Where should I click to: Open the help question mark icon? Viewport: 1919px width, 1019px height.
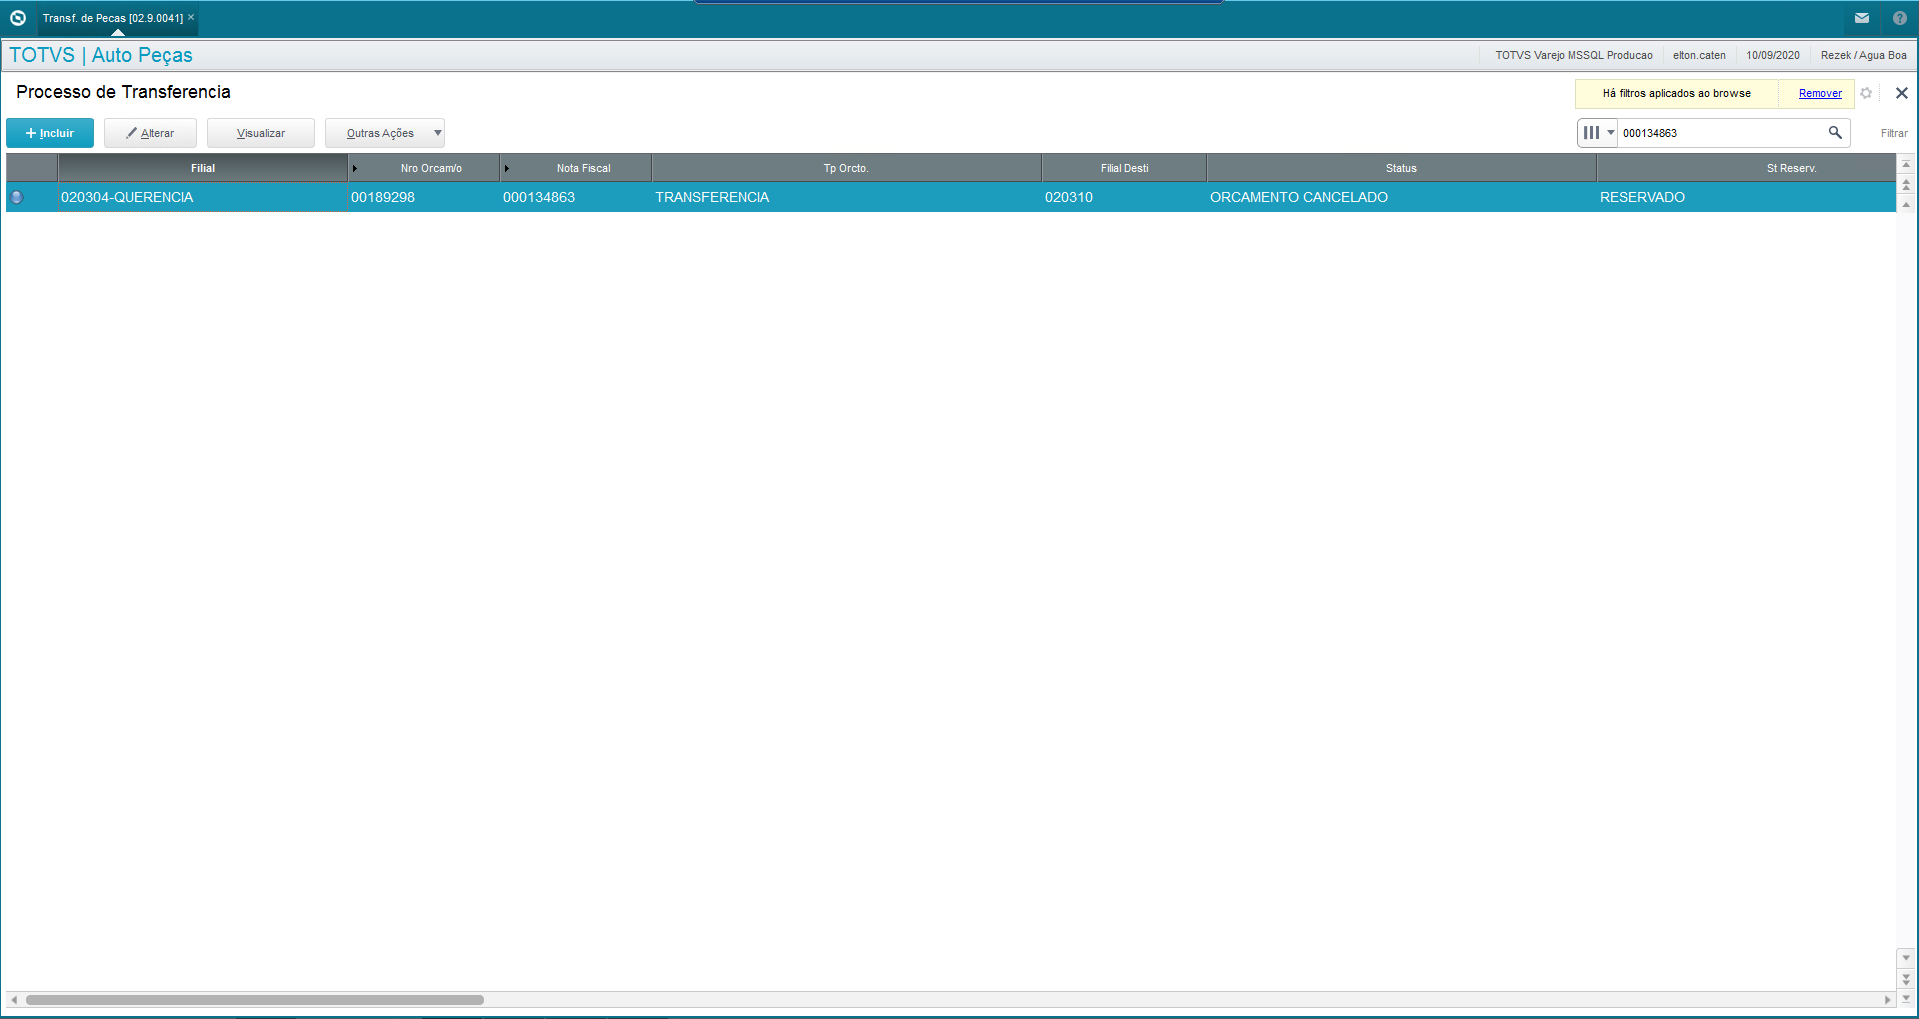(1900, 18)
